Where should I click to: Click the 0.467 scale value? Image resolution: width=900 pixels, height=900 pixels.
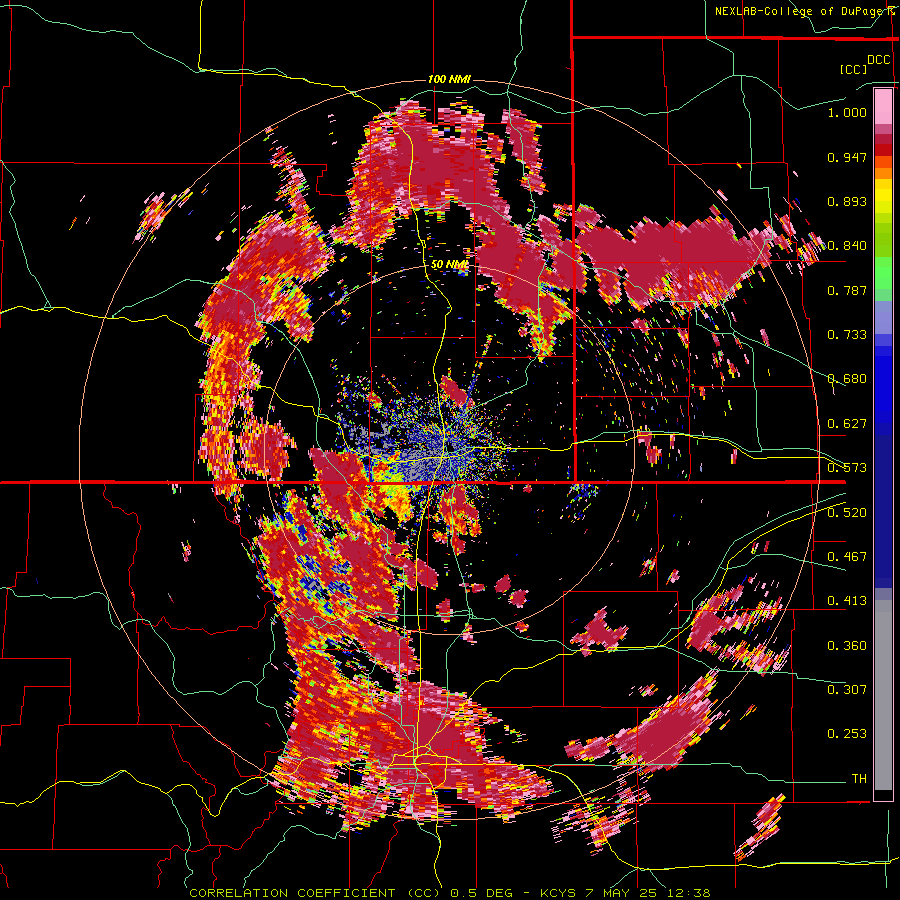coord(847,557)
